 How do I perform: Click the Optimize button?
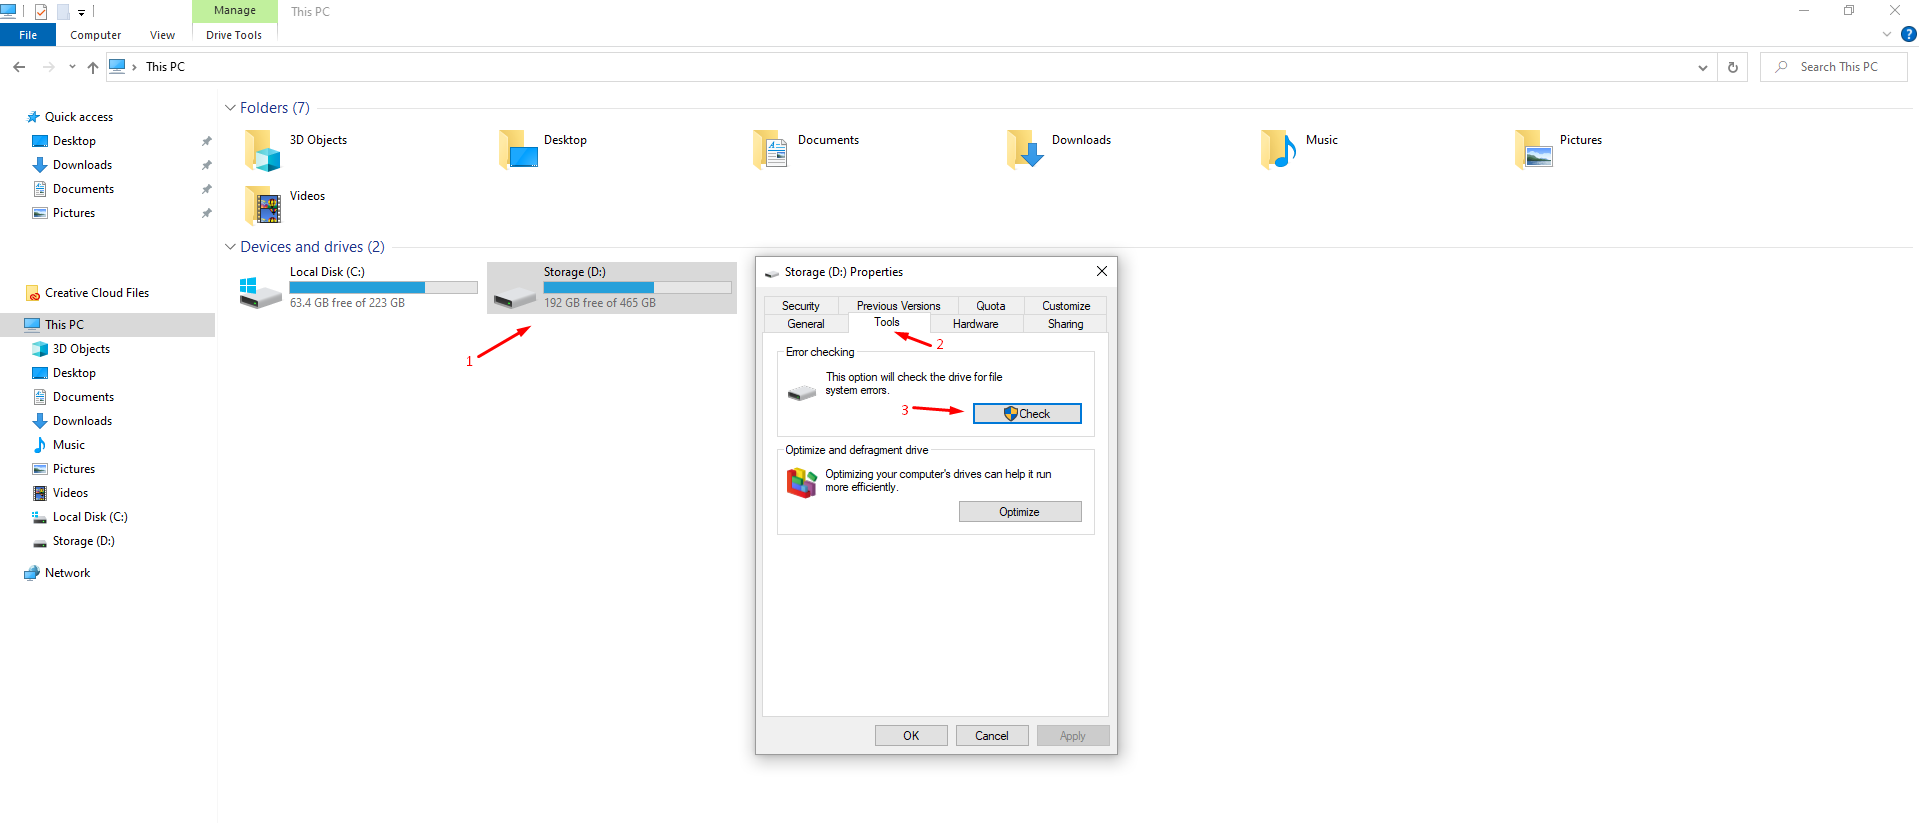click(1020, 512)
